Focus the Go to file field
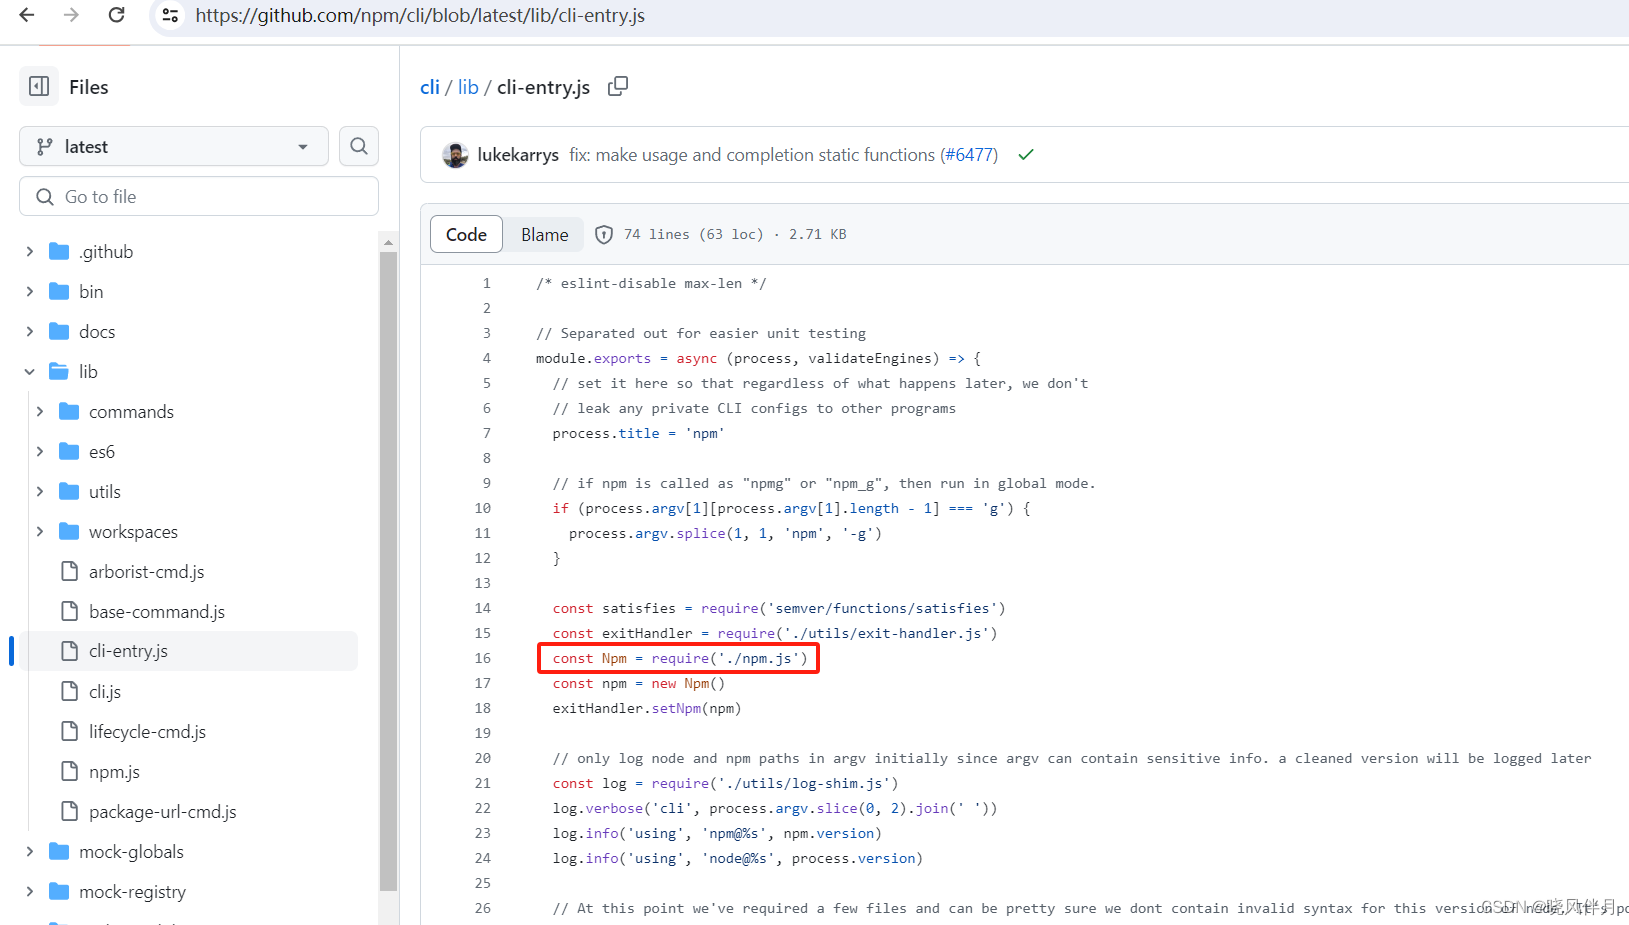This screenshot has width=1629, height=925. pos(199,196)
